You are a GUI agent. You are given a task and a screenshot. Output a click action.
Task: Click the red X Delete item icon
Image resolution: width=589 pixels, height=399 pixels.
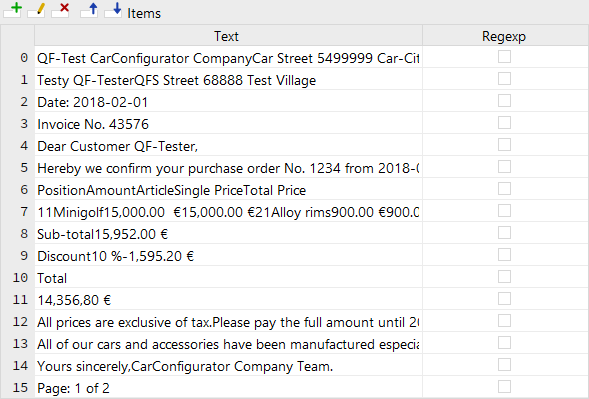60,10
